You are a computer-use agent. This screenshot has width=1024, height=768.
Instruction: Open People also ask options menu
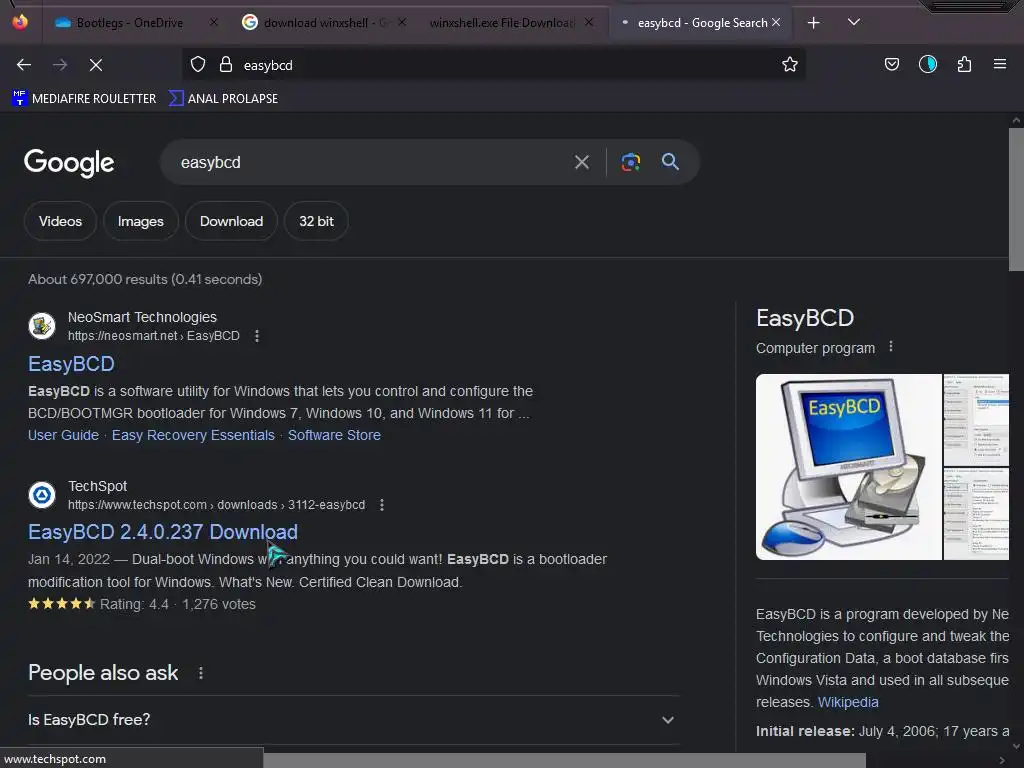[x=200, y=673]
